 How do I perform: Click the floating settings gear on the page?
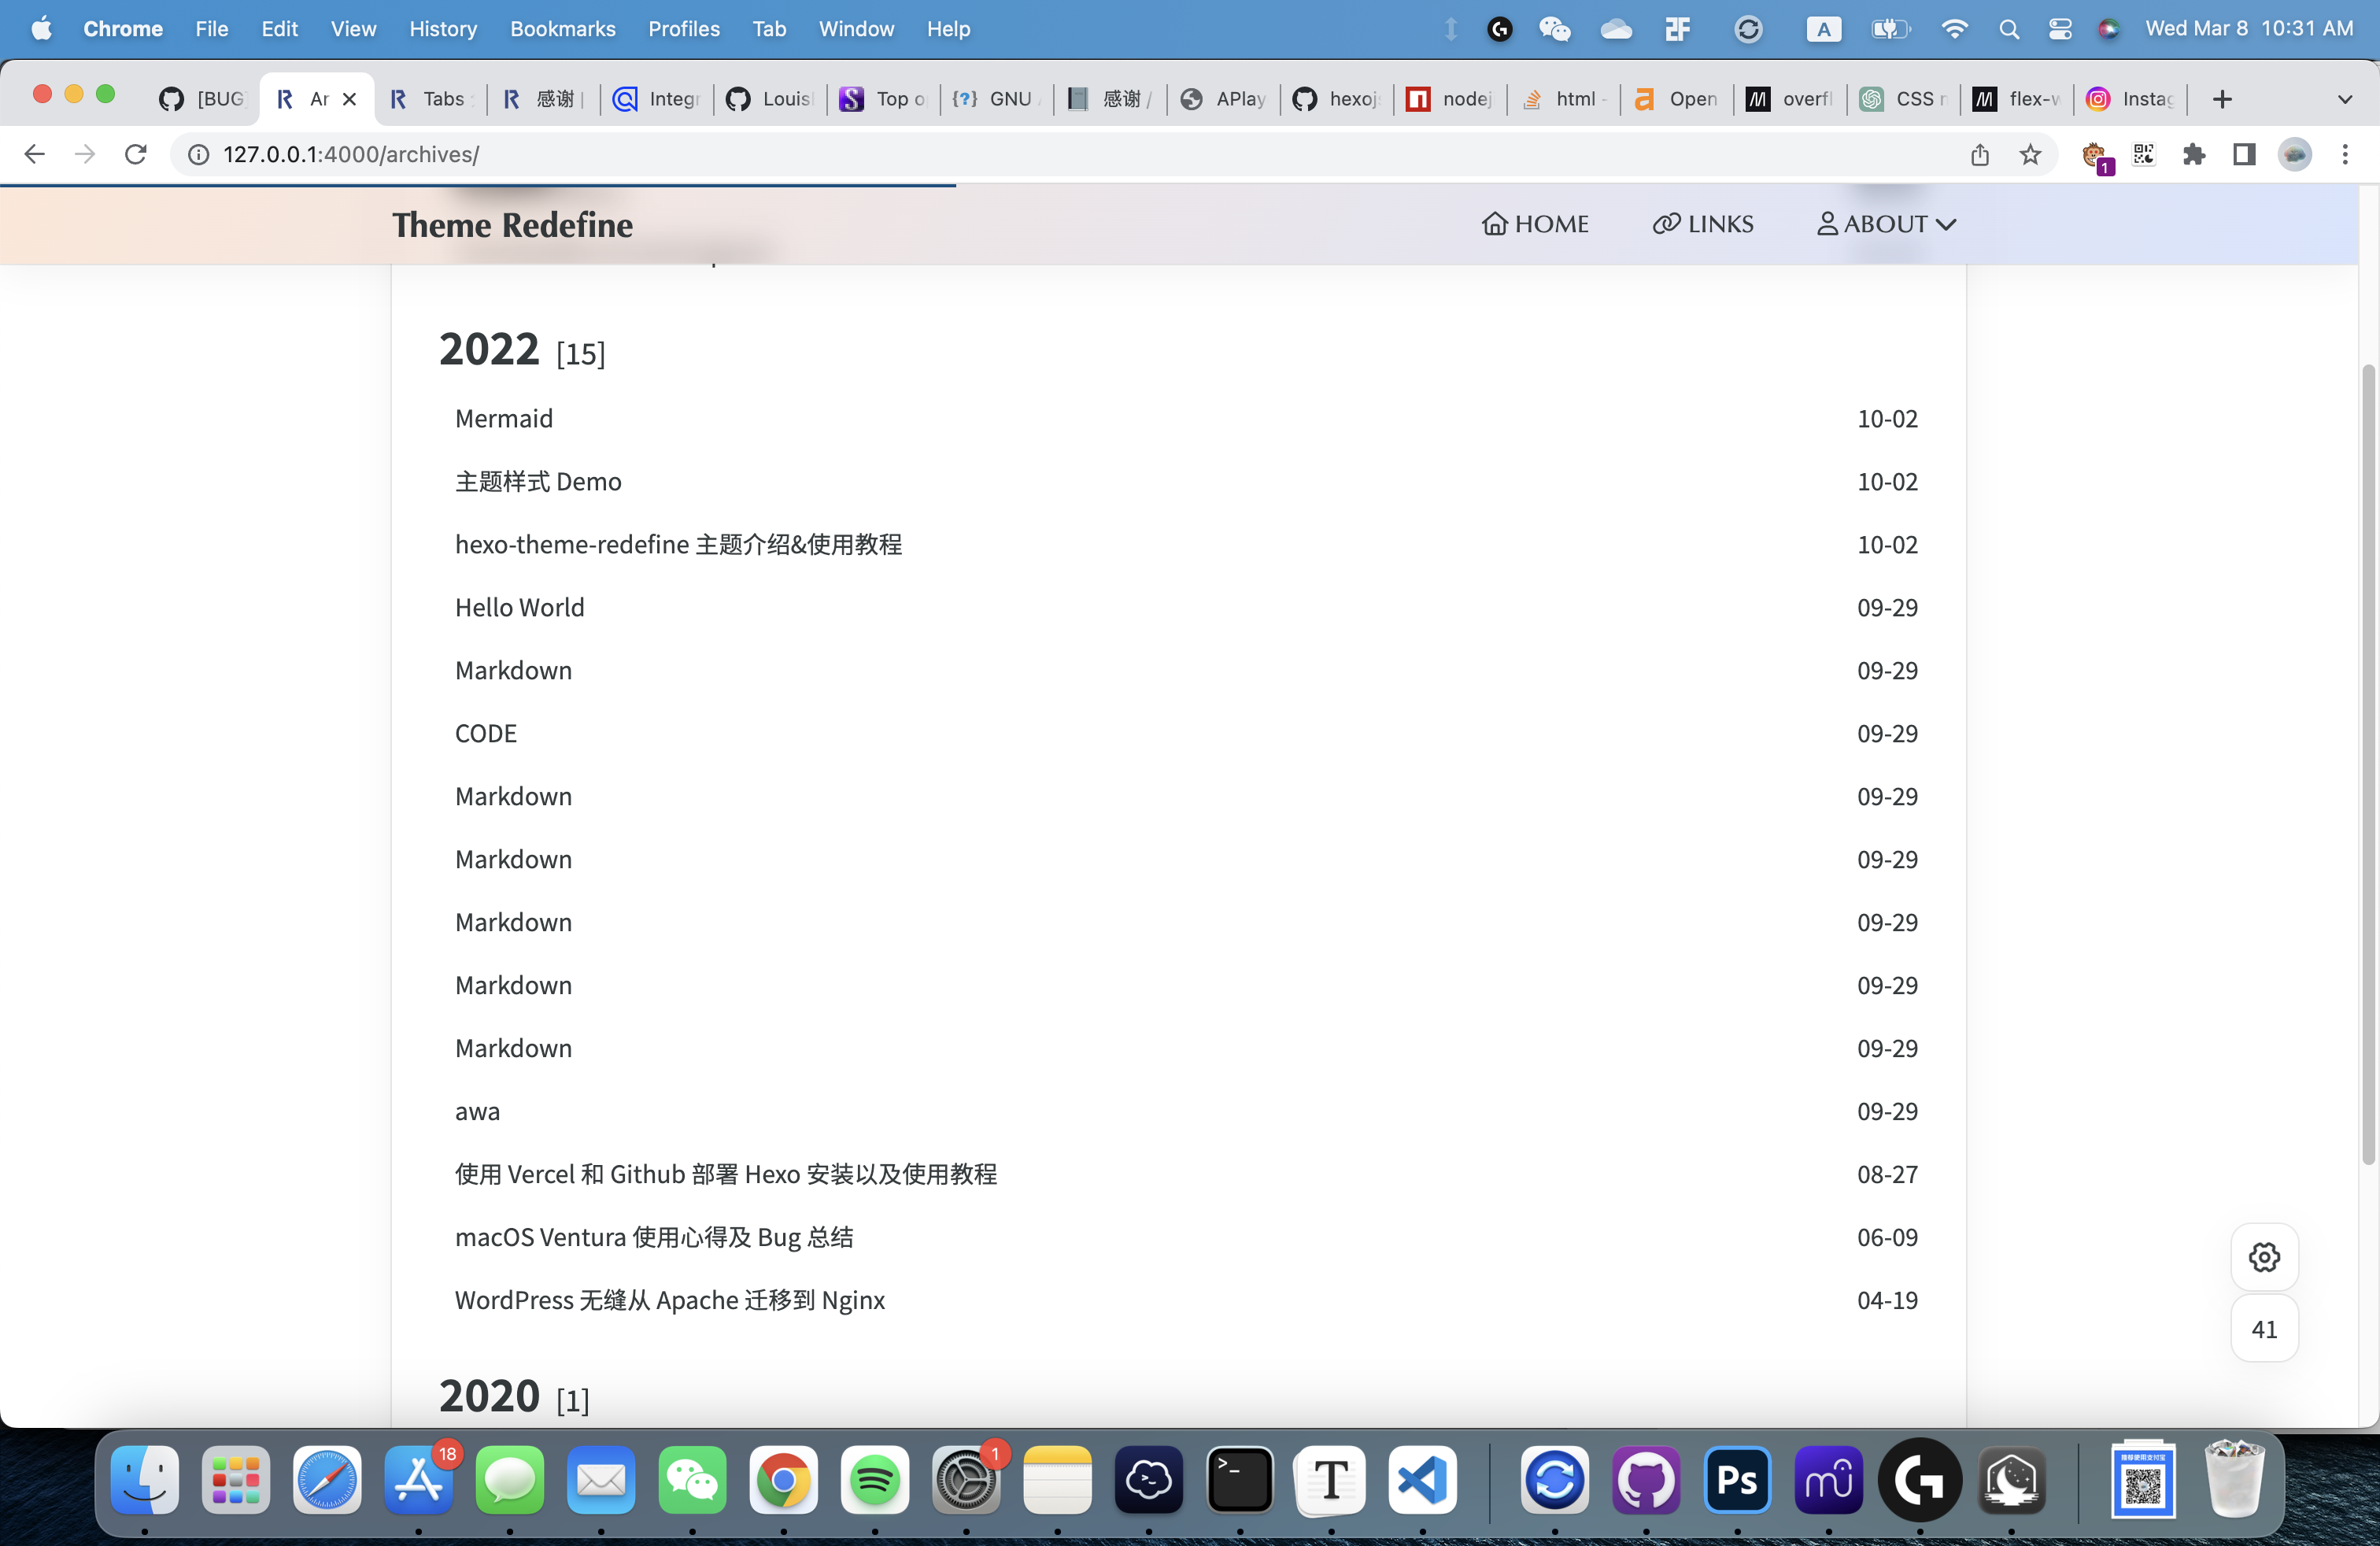click(2264, 1257)
